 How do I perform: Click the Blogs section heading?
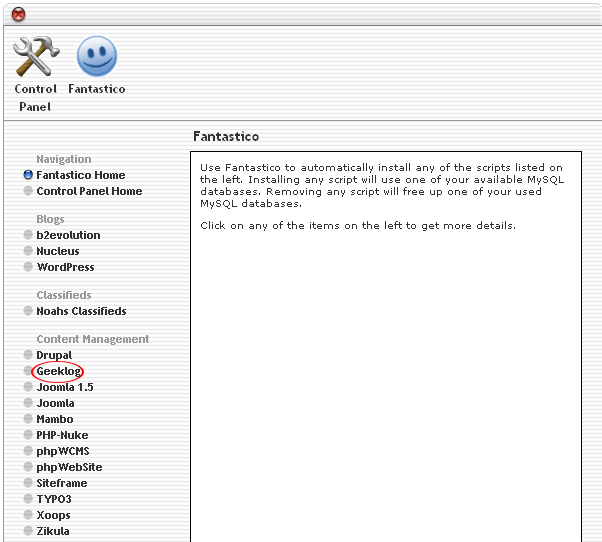coord(50,219)
